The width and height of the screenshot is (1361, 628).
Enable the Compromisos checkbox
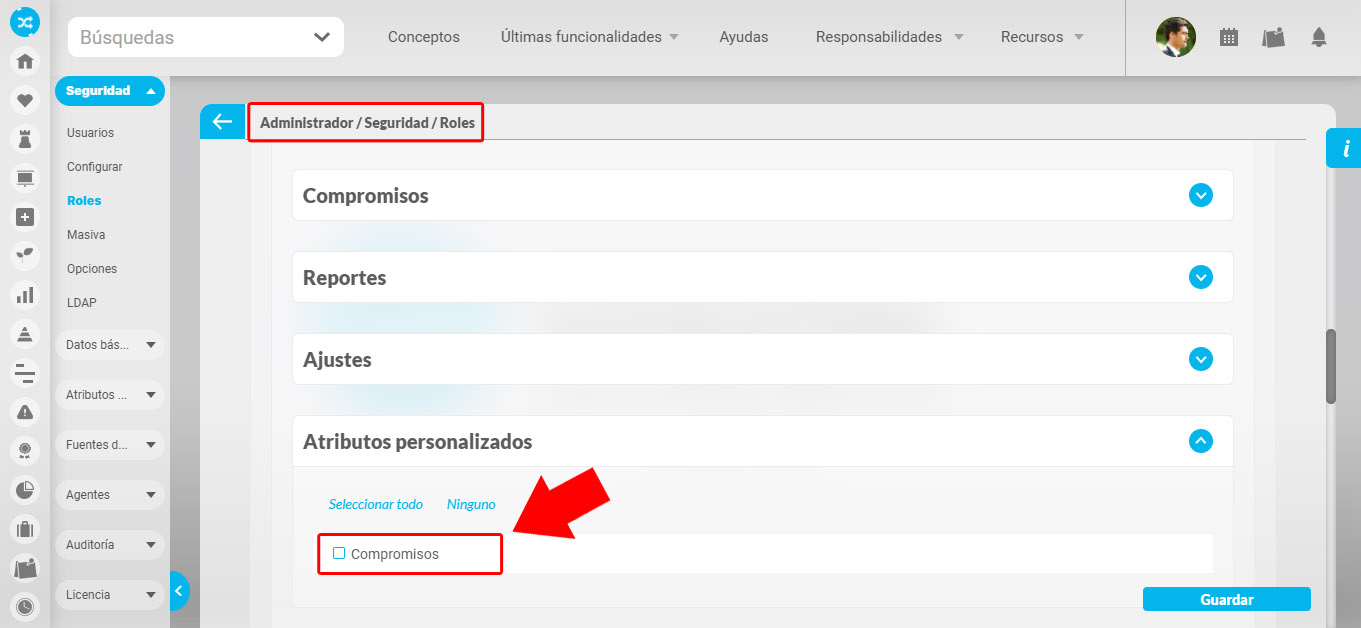click(x=339, y=552)
